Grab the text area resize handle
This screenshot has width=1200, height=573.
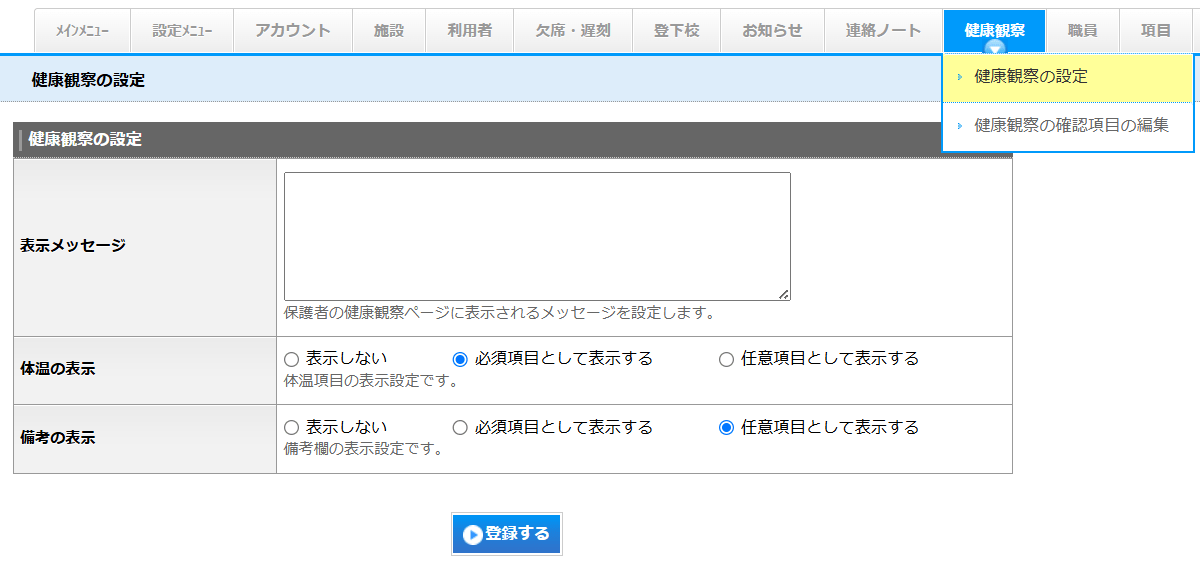pos(784,294)
